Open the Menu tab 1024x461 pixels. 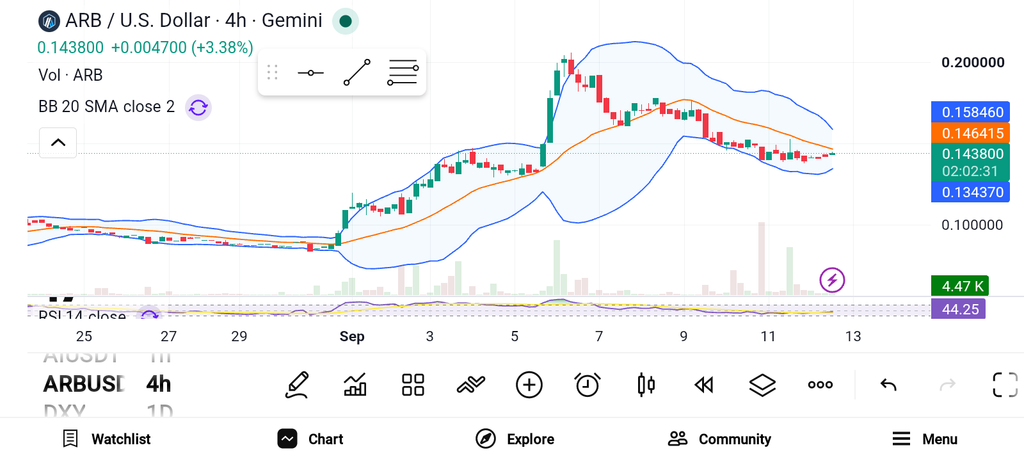click(925, 439)
